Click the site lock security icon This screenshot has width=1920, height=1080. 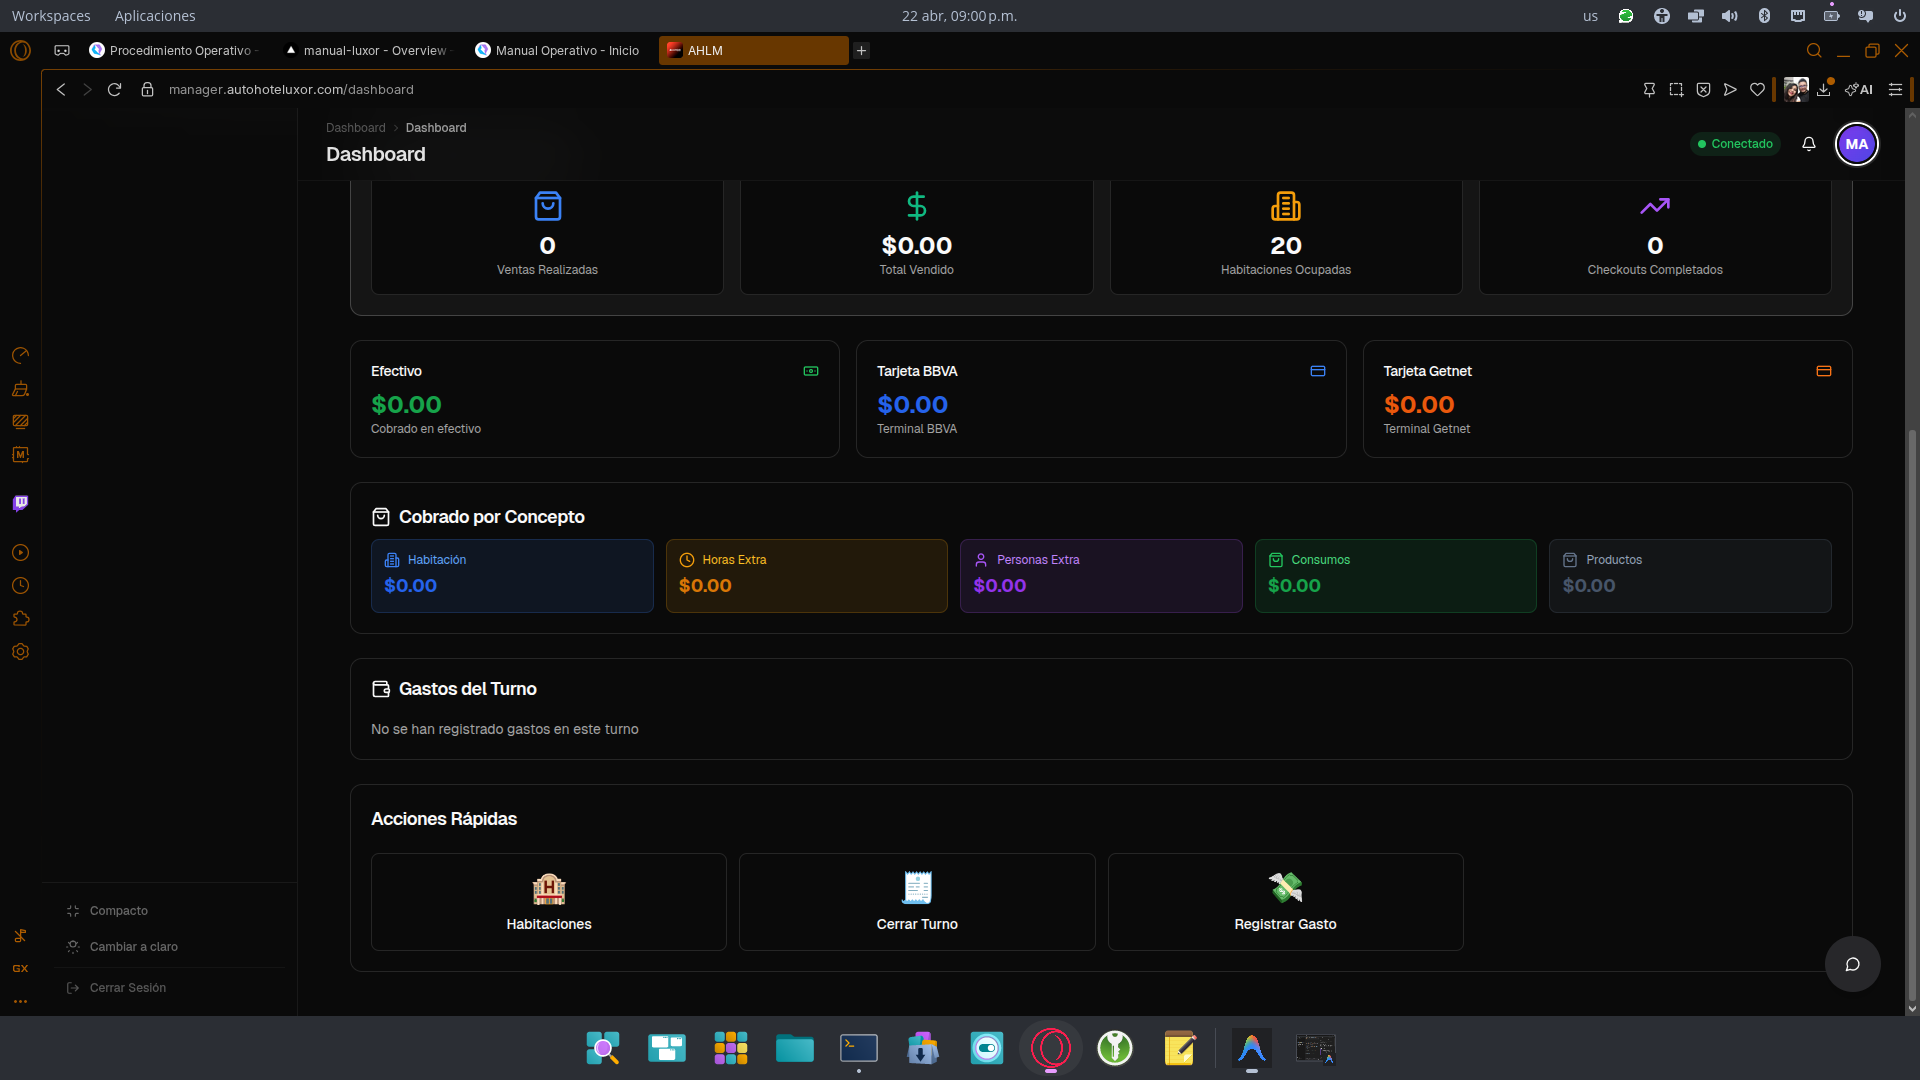[148, 90]
